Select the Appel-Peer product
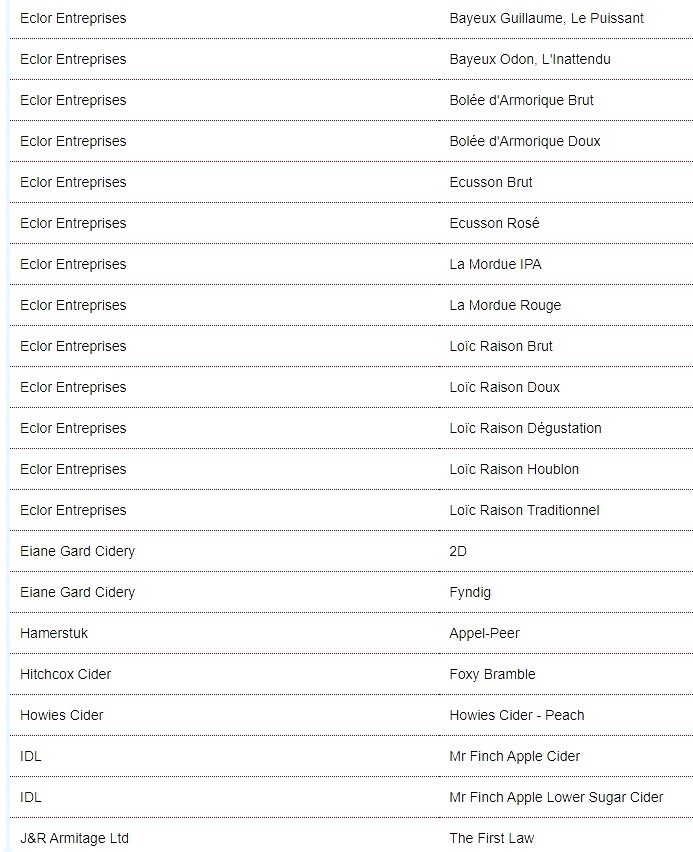Screen dimensions: 693x852 pos(484,633)
